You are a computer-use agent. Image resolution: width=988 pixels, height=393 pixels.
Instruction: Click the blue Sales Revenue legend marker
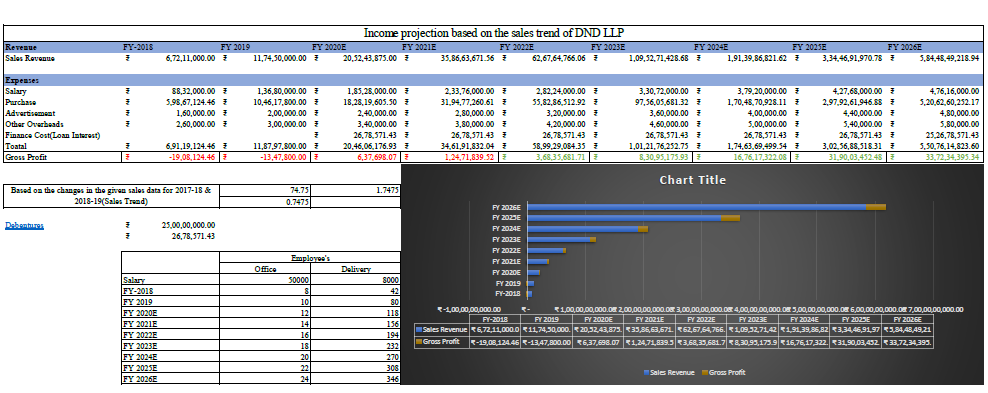646,373
